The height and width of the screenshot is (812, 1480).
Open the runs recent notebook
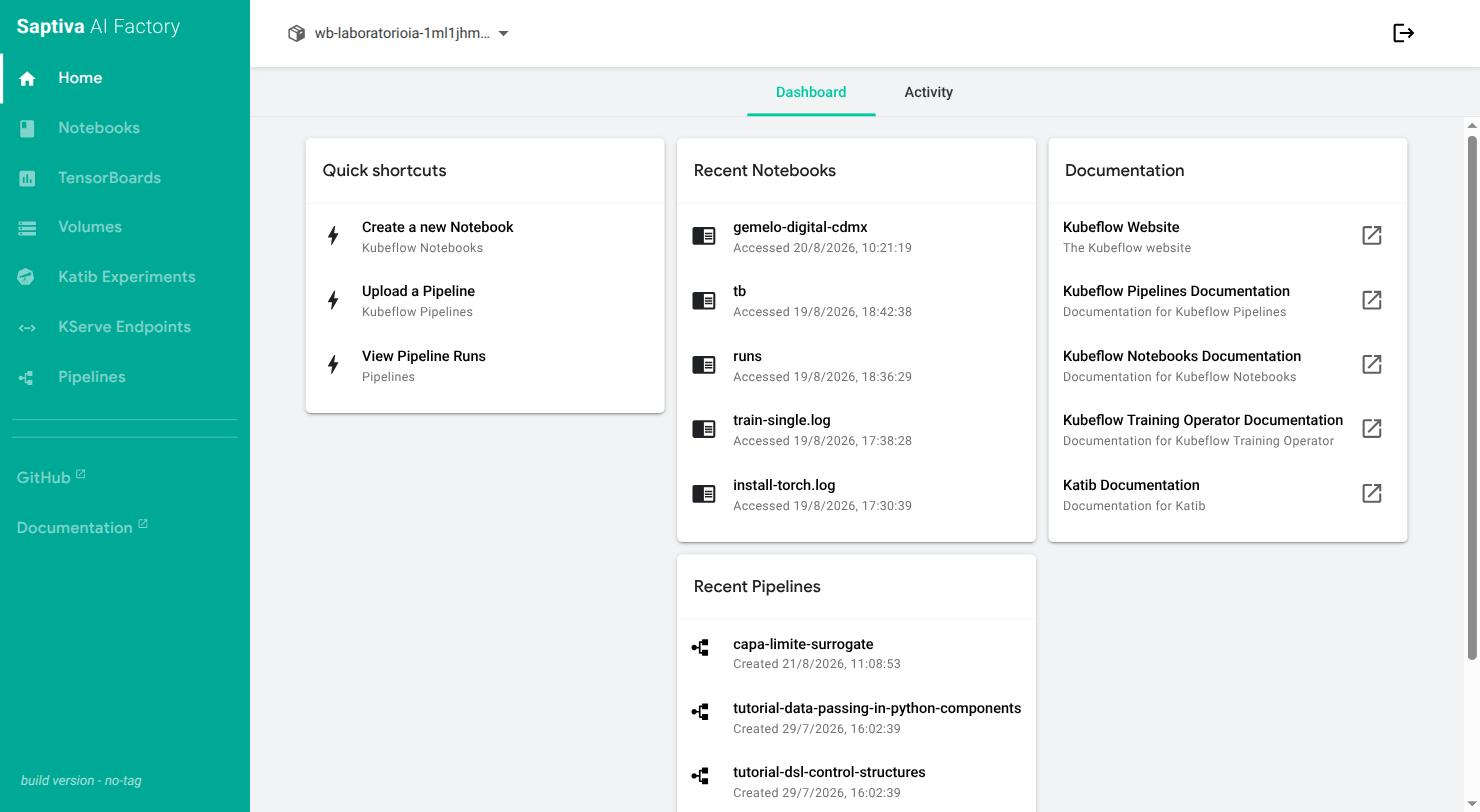click(856, 365)
